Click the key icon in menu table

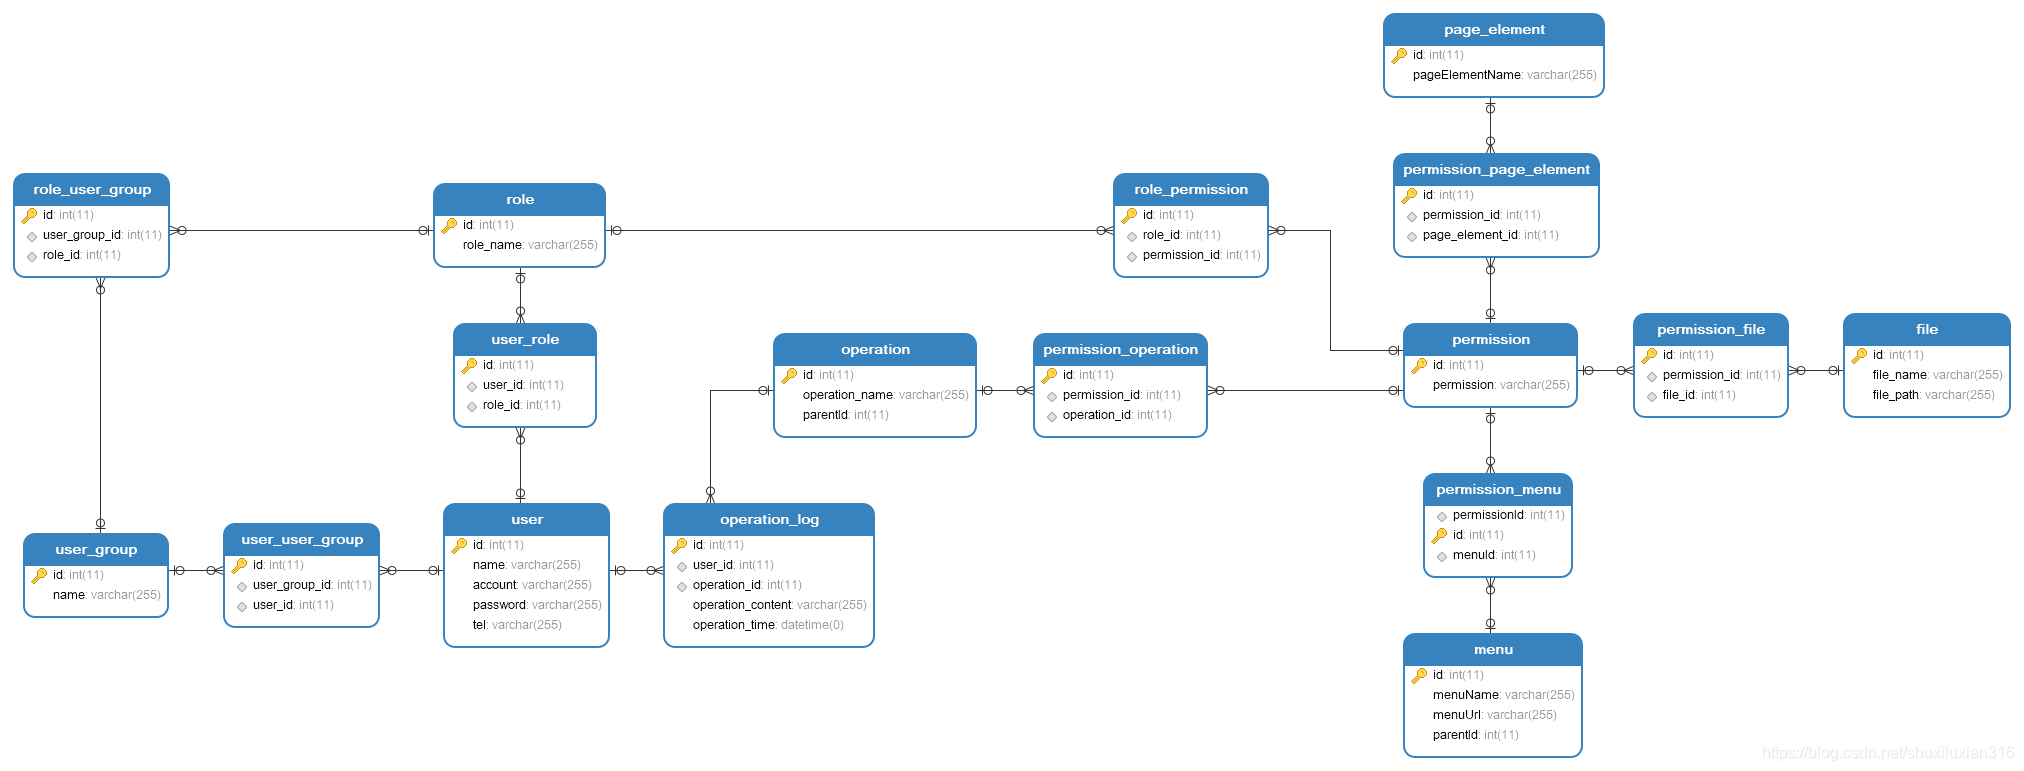[1419, 675]
